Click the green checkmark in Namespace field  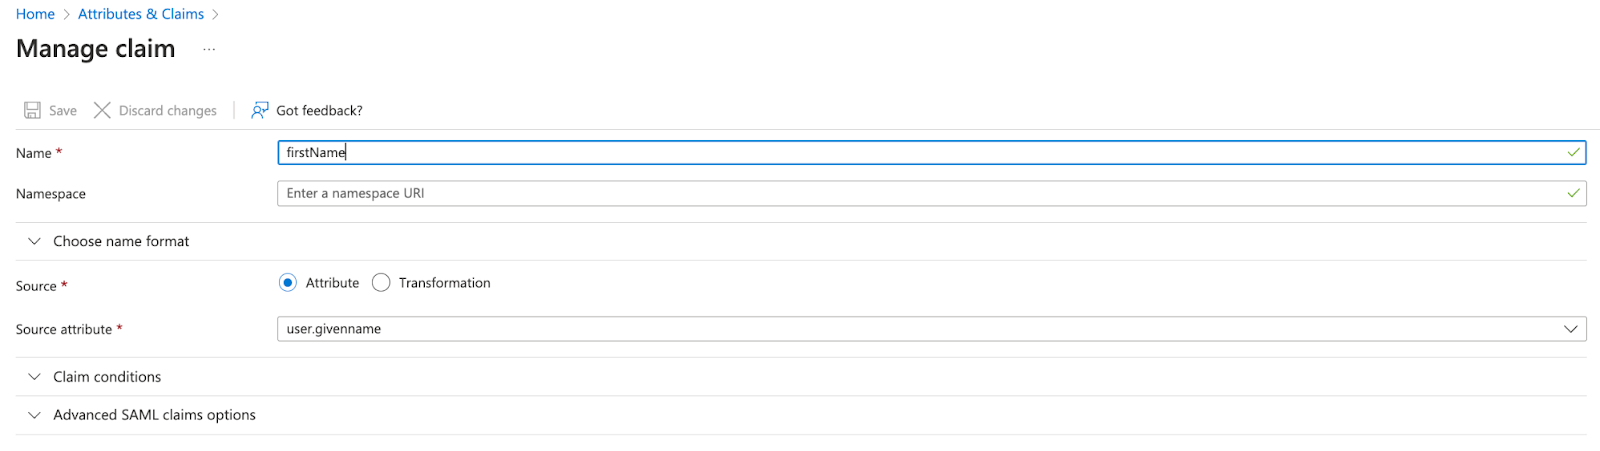pyautogui.click(x=1574, y=193)
